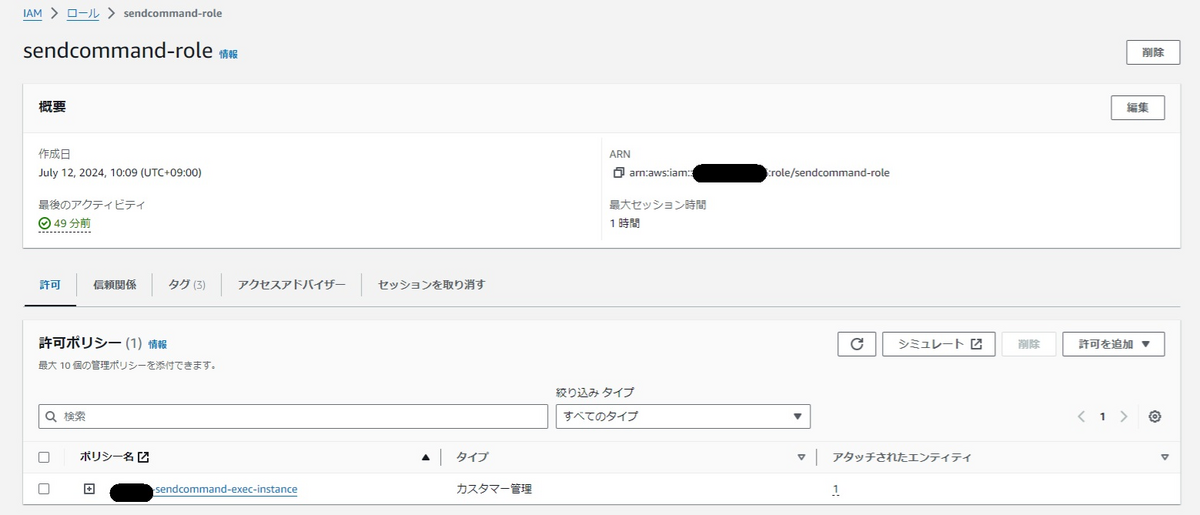Click the 絞り込み タイプ label

595,392
